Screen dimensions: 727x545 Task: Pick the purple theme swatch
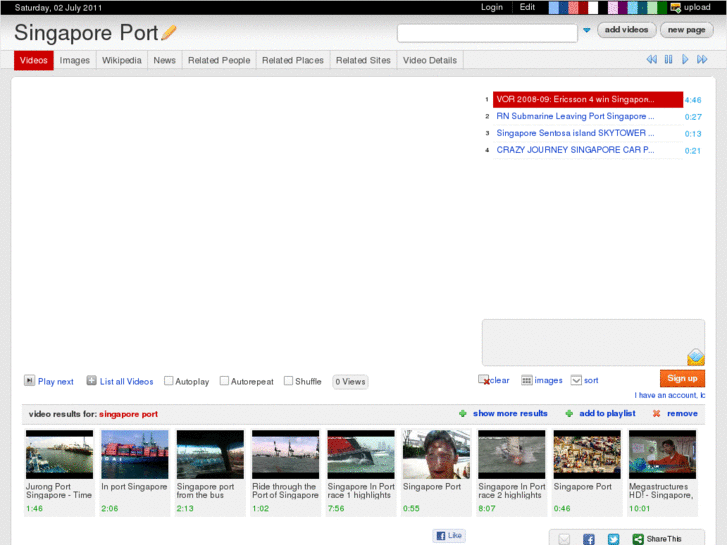pyautogui.click(x=623, y=7)
